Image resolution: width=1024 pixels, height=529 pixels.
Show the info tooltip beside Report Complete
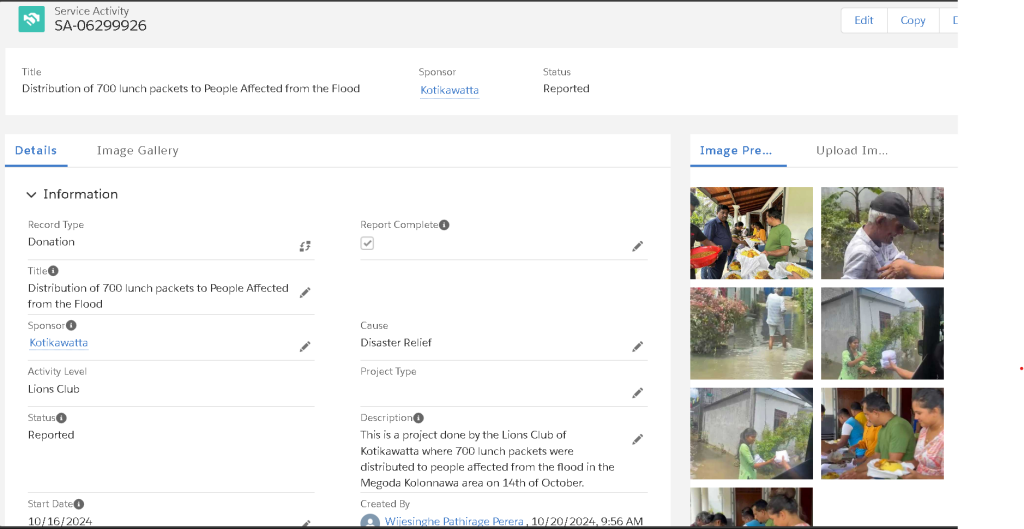[444, 225]
